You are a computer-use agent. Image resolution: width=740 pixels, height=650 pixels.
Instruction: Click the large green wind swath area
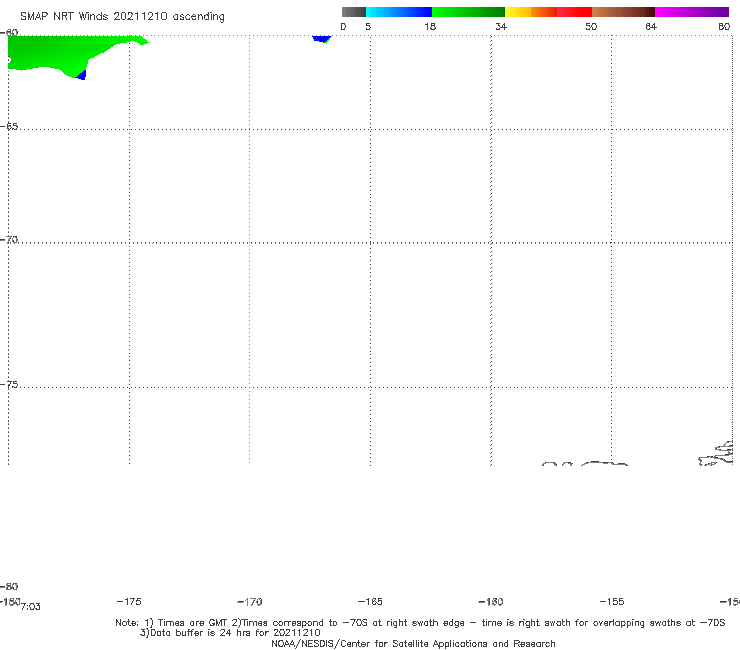coord(57,53)
